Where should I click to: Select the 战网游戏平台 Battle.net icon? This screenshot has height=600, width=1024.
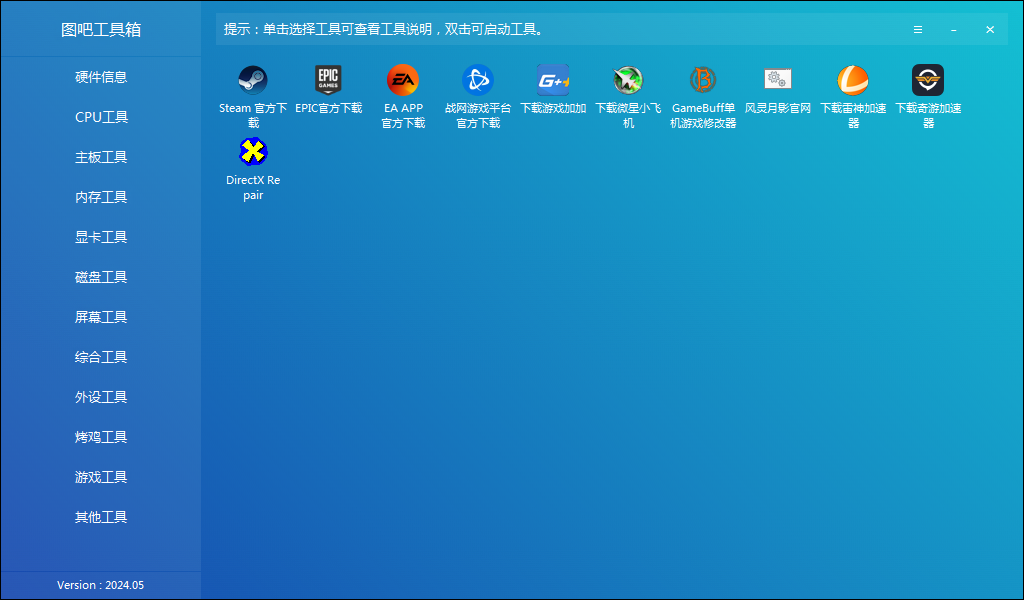(478, 80)
